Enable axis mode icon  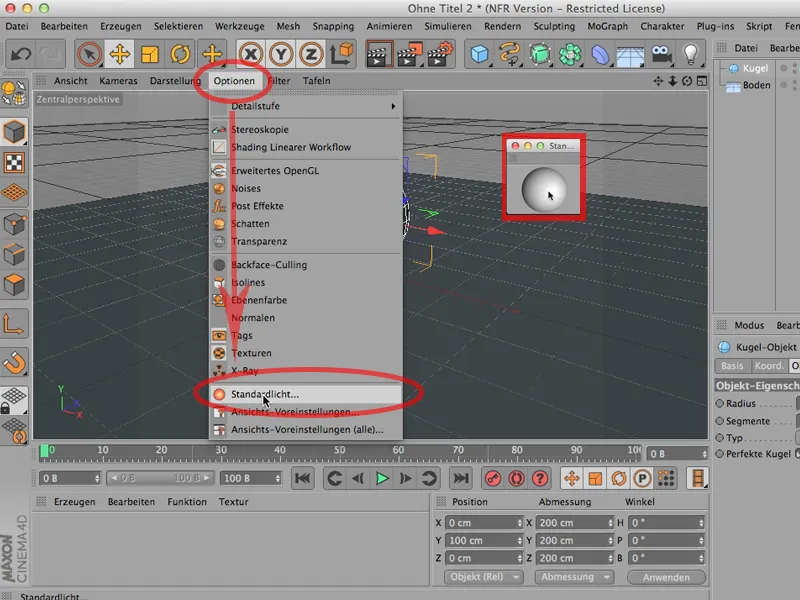pos(14,323)
